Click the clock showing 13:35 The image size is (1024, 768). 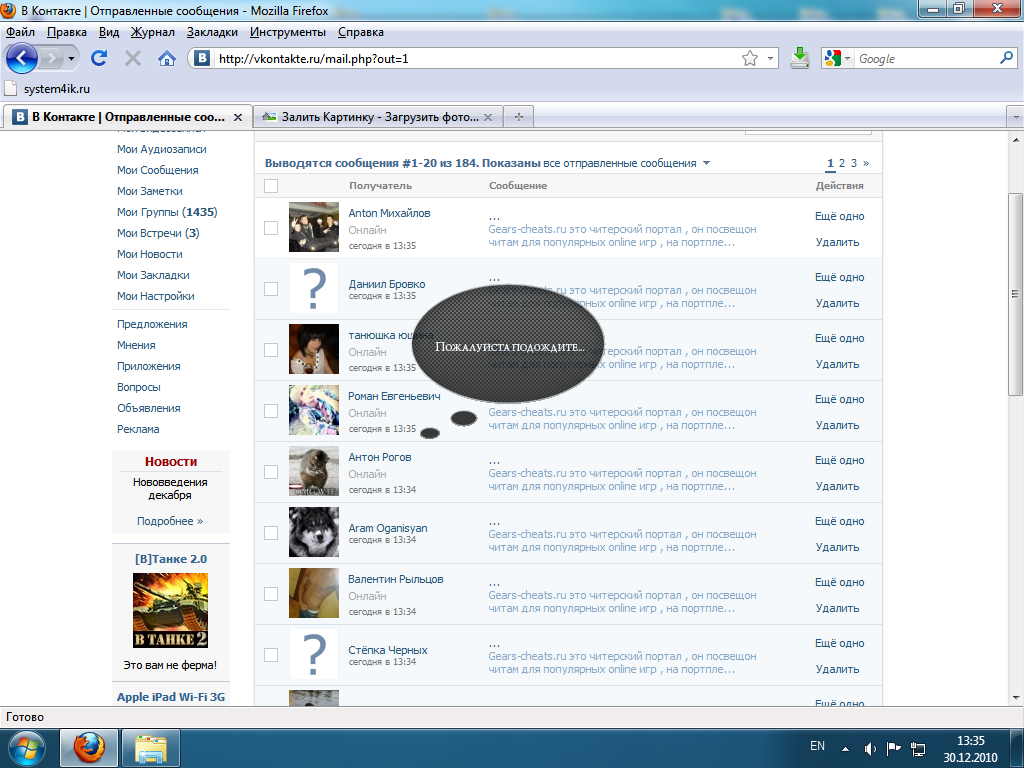tap(970, 741)
